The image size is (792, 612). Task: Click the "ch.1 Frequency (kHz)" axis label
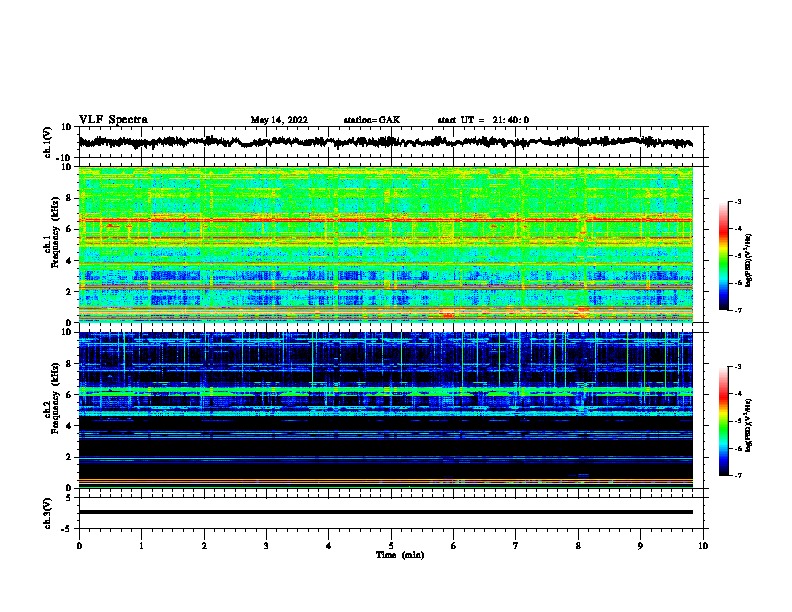tap(51, 231)
